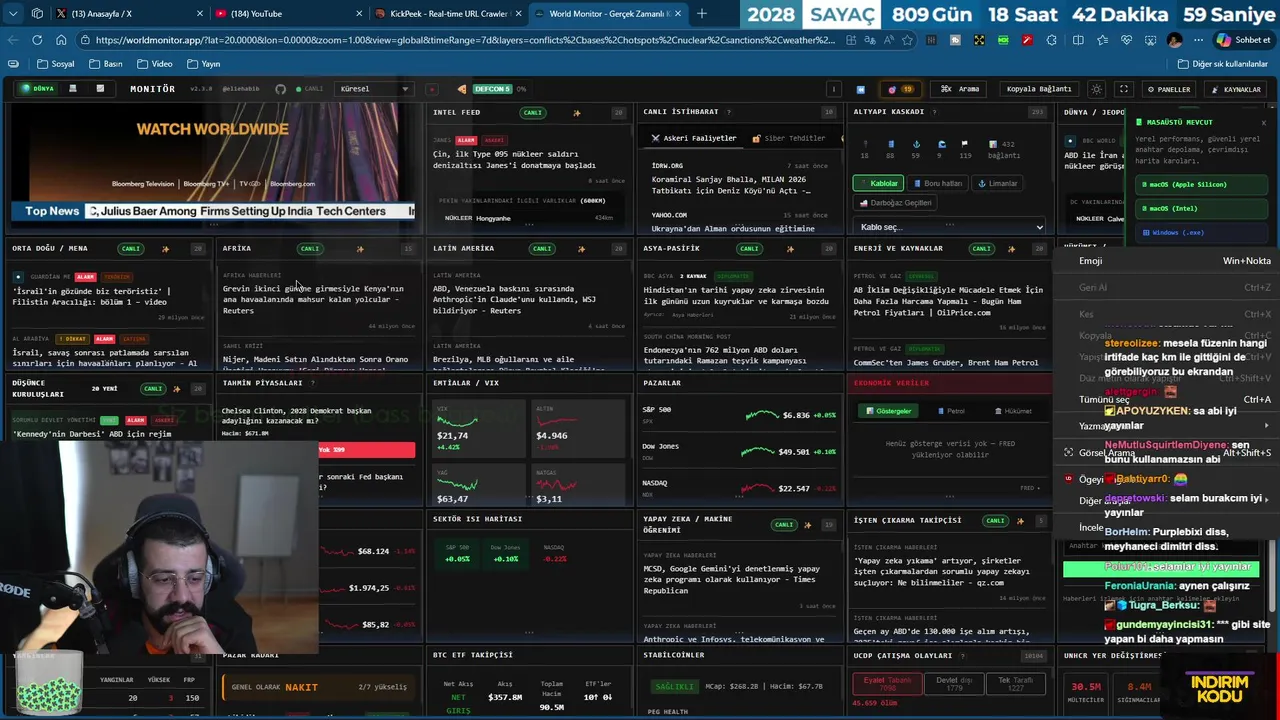Image resolution: width=1280 pixels, height=720 pixels.
Task: Open the Paneller menu
Action: pyautogui.click(x=1168, y=89)
